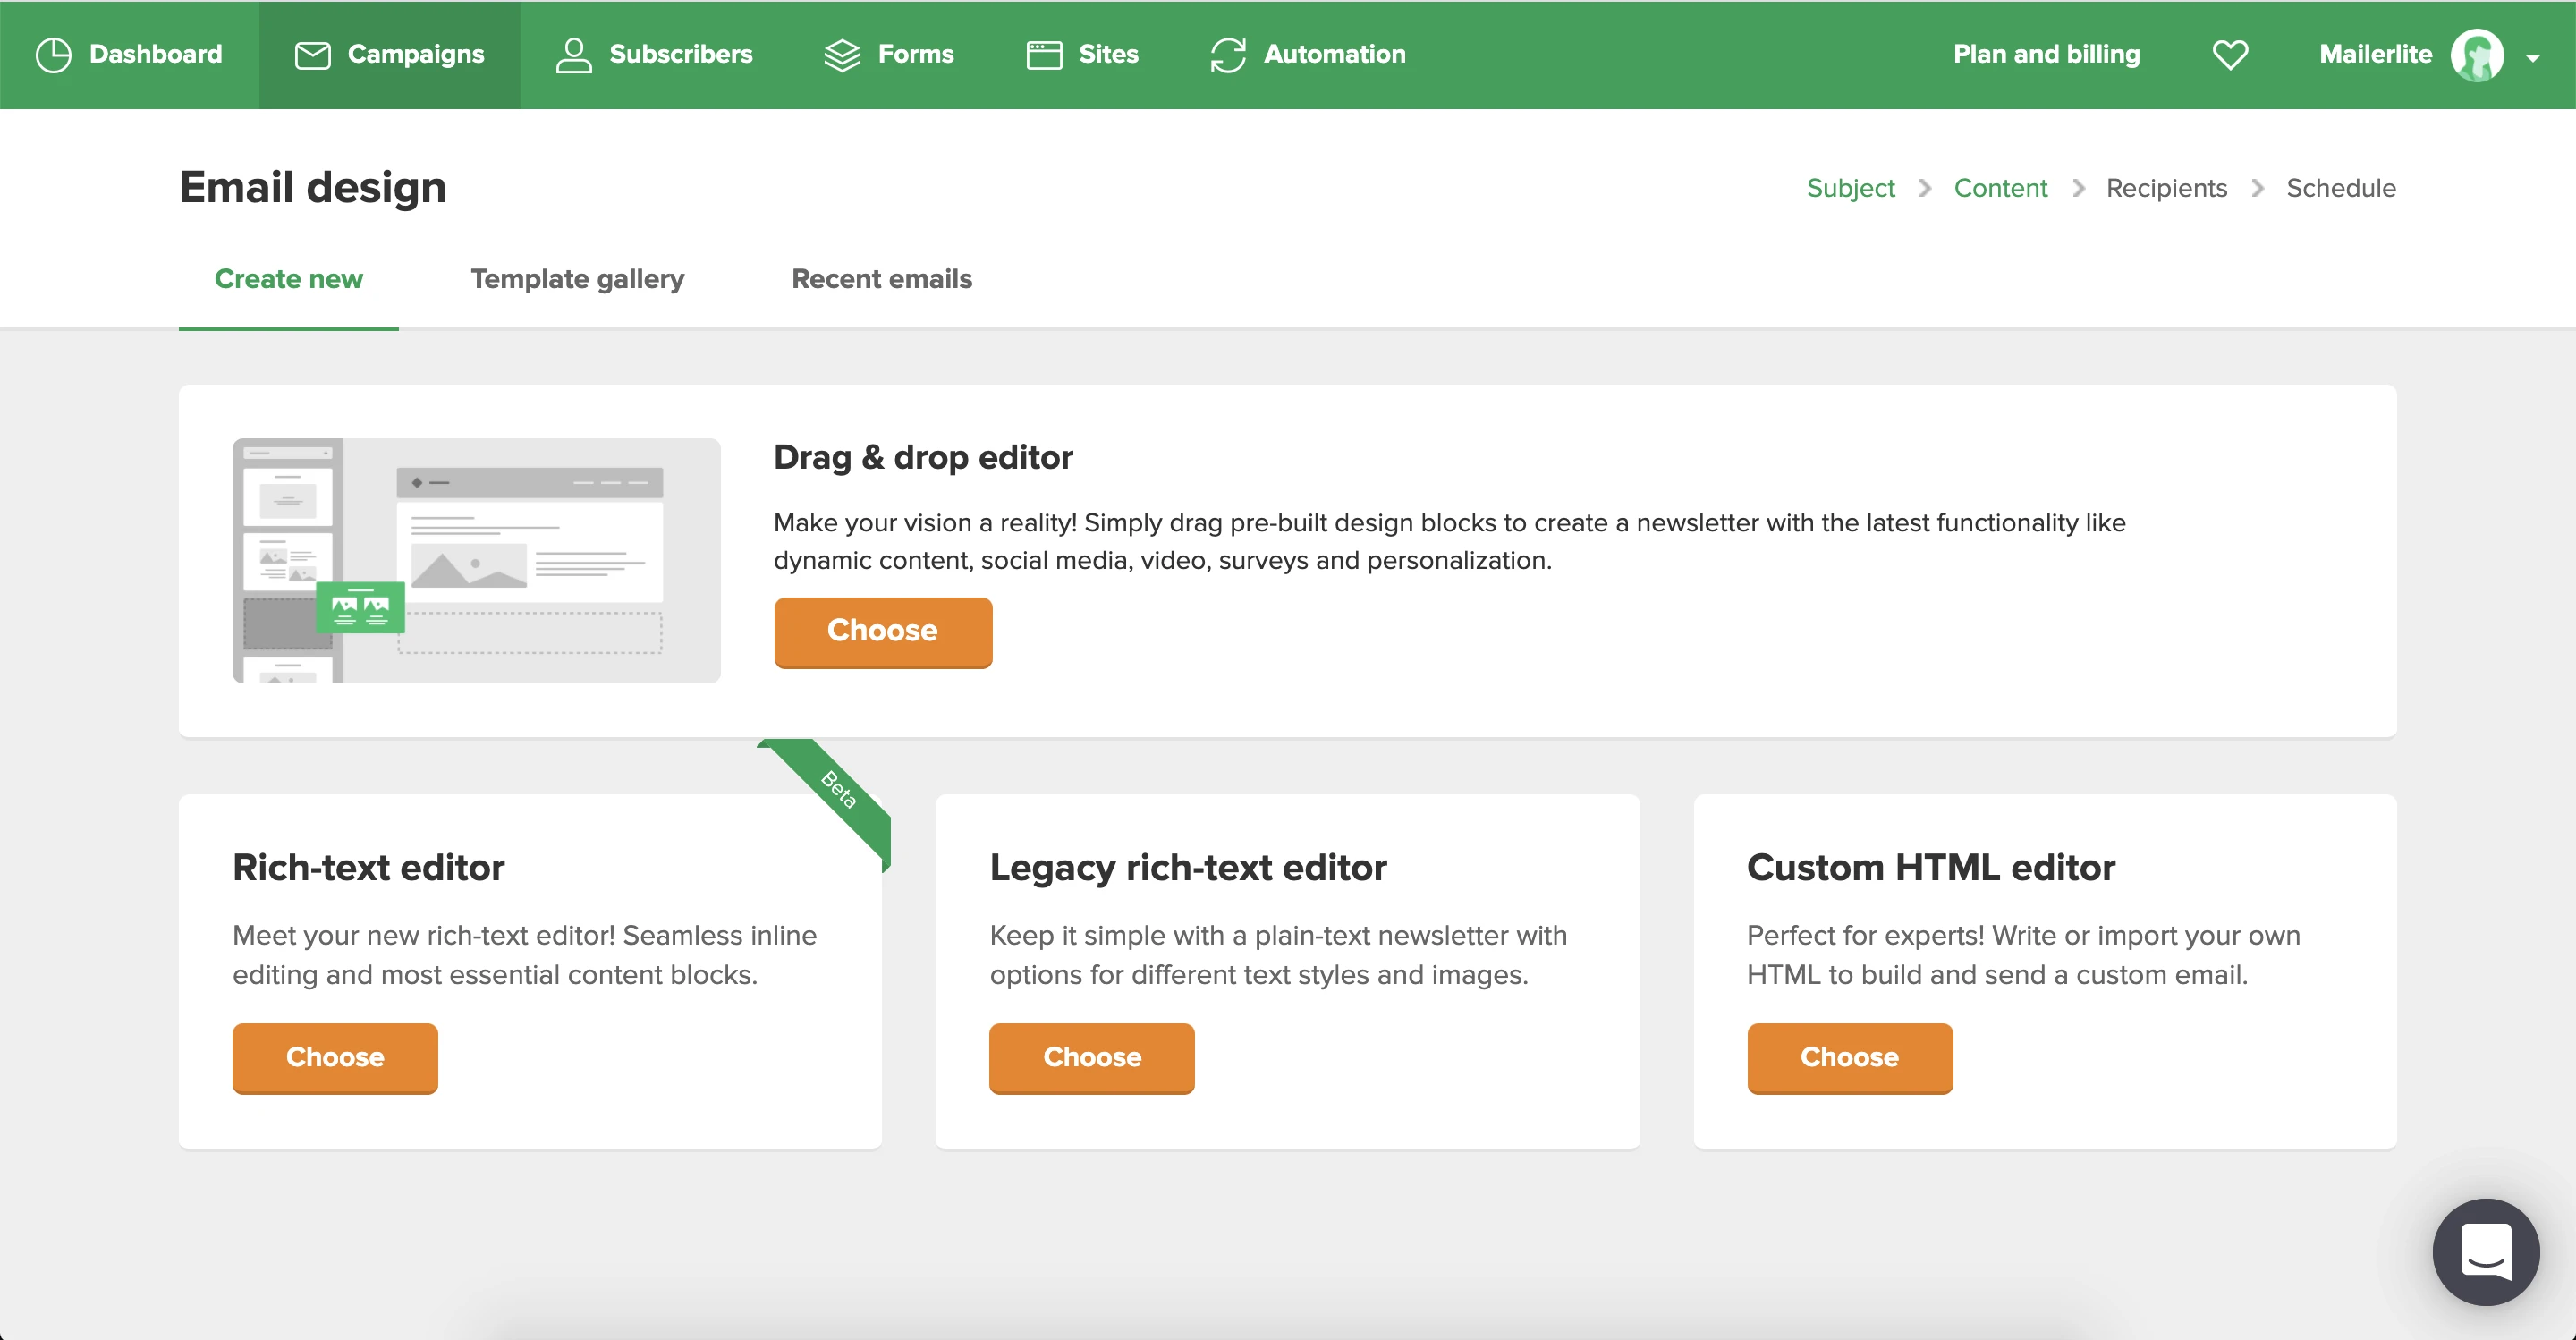Open Plan and billing page
Image resolution: width=2576 pixels, height=1340 pixels.
pos(2046,55)
